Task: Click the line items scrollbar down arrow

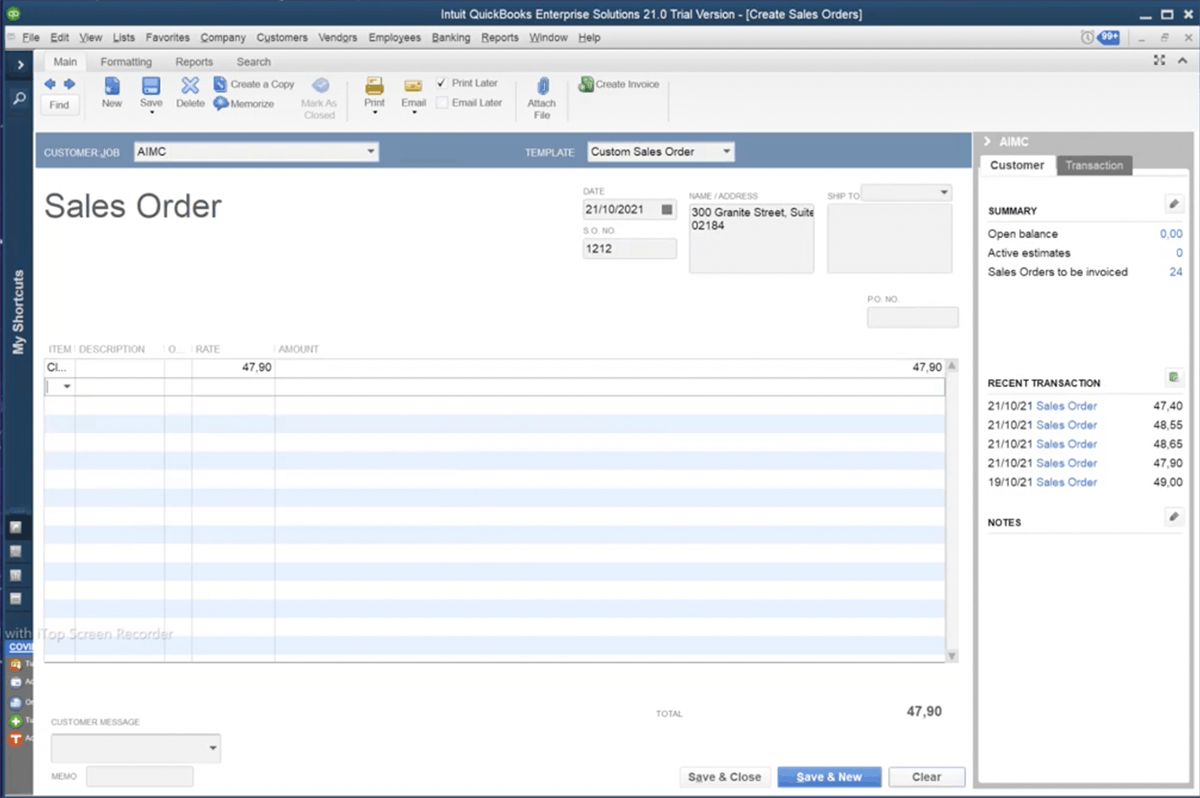Action: point(952,656)
